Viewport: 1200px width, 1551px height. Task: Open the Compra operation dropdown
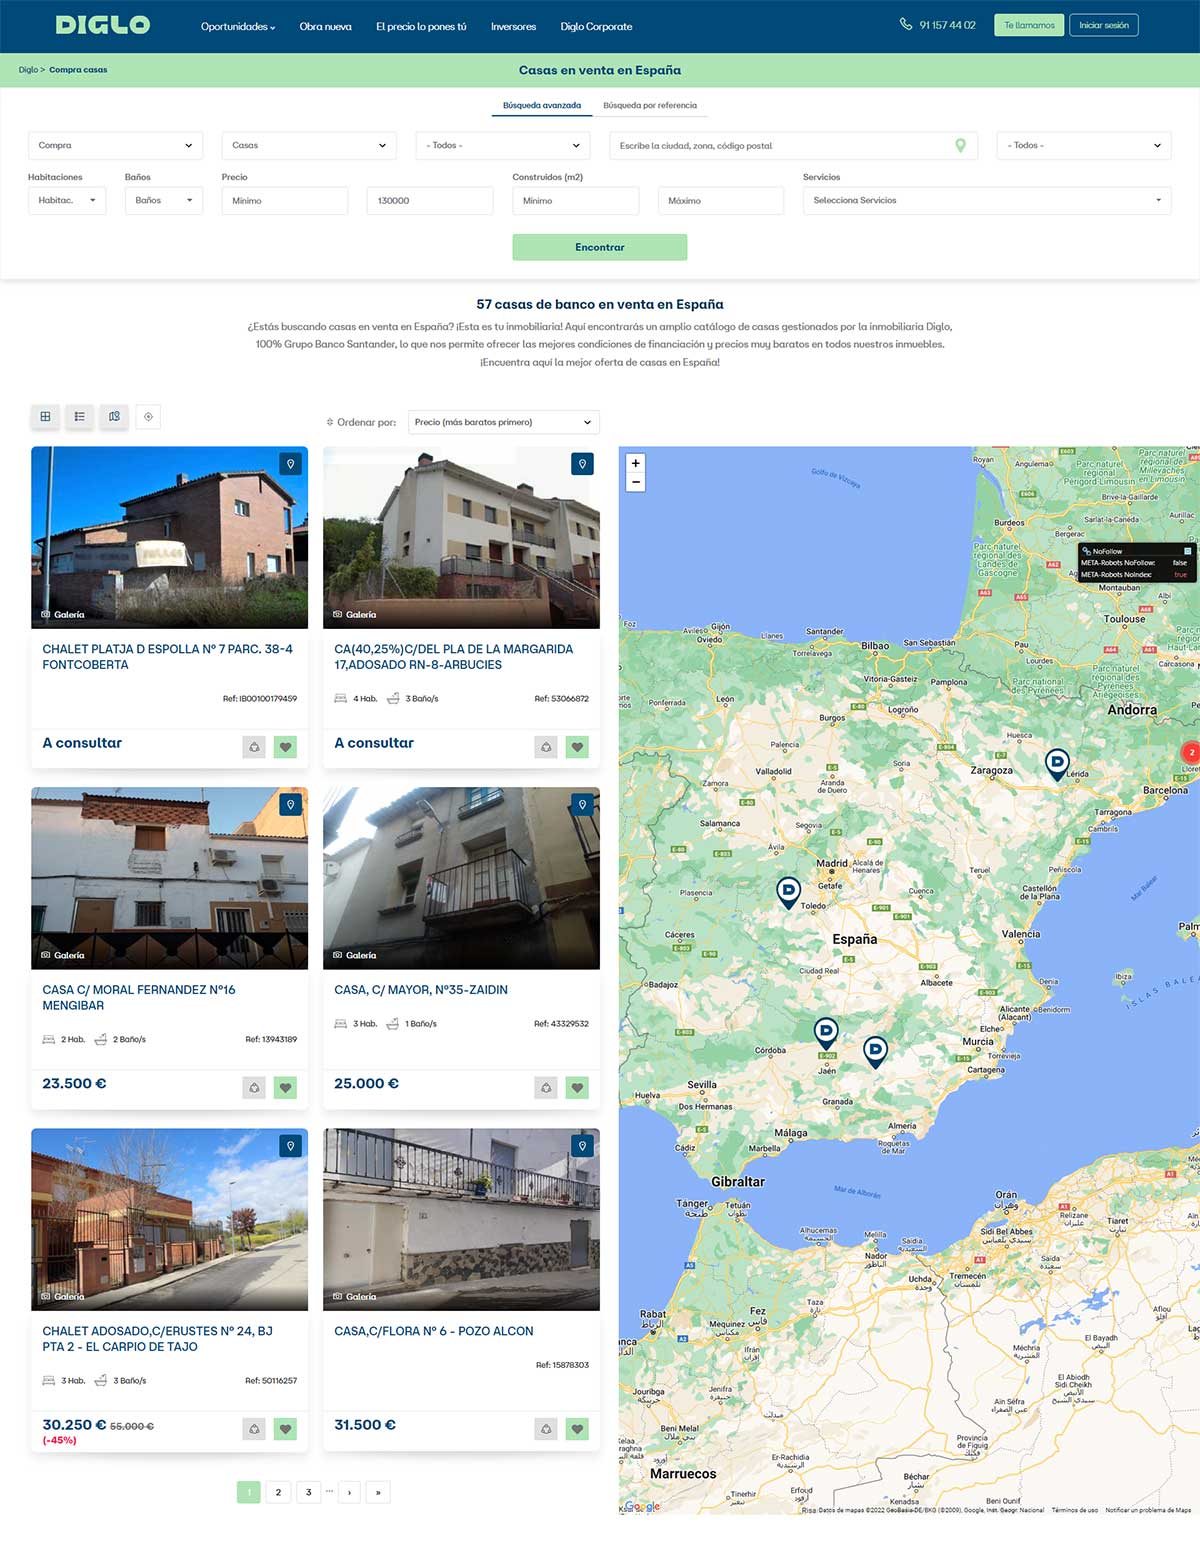(x=115, y=146)
